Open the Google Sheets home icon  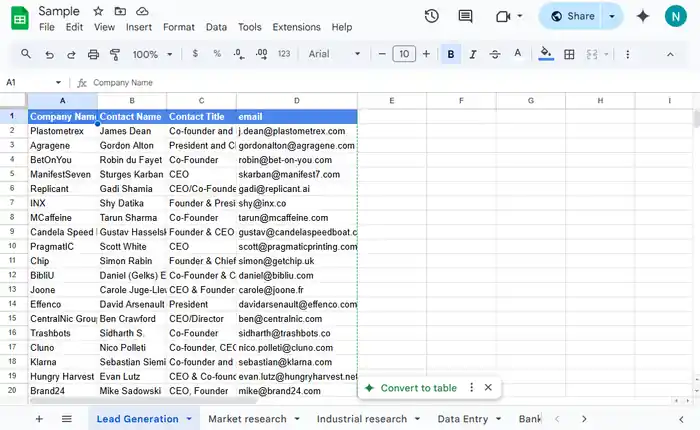click(19, 18)
